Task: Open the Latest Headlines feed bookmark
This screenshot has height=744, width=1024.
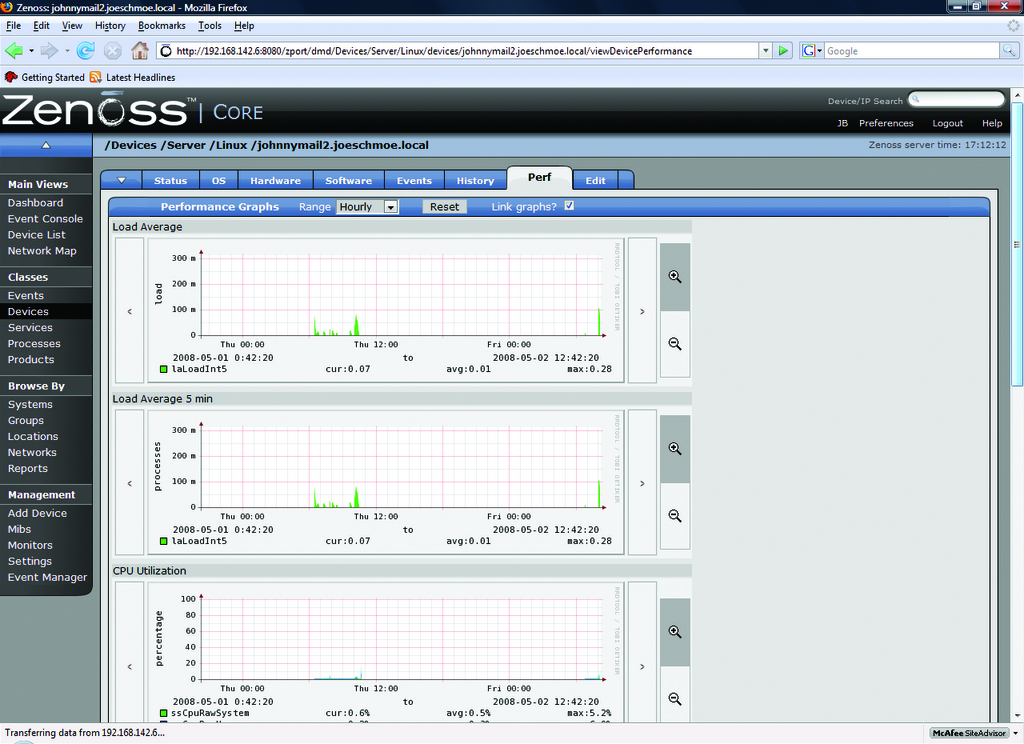Action: [140, 77]
